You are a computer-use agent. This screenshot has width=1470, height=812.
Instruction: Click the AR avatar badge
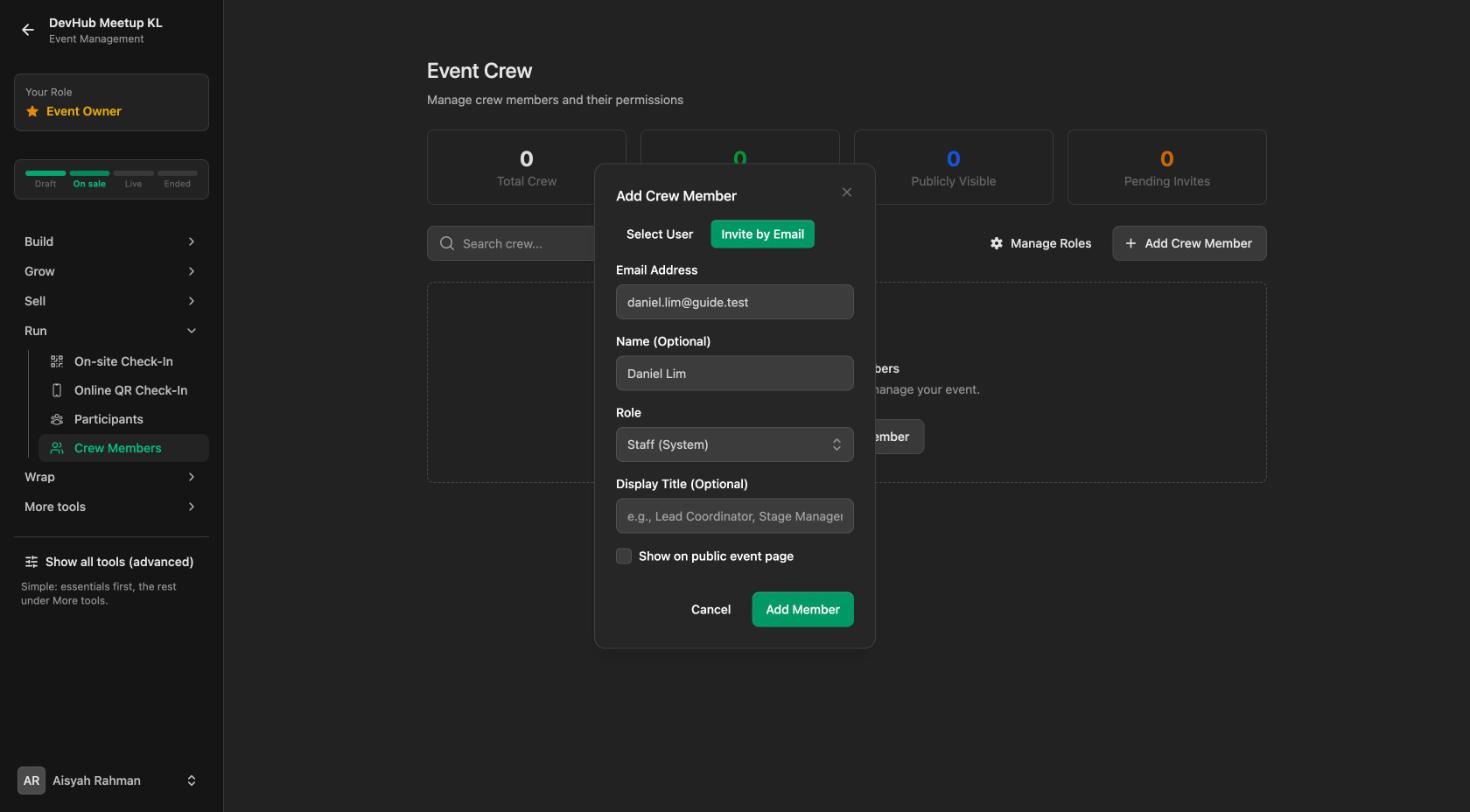pyautogui.click(x=31, y=781)
